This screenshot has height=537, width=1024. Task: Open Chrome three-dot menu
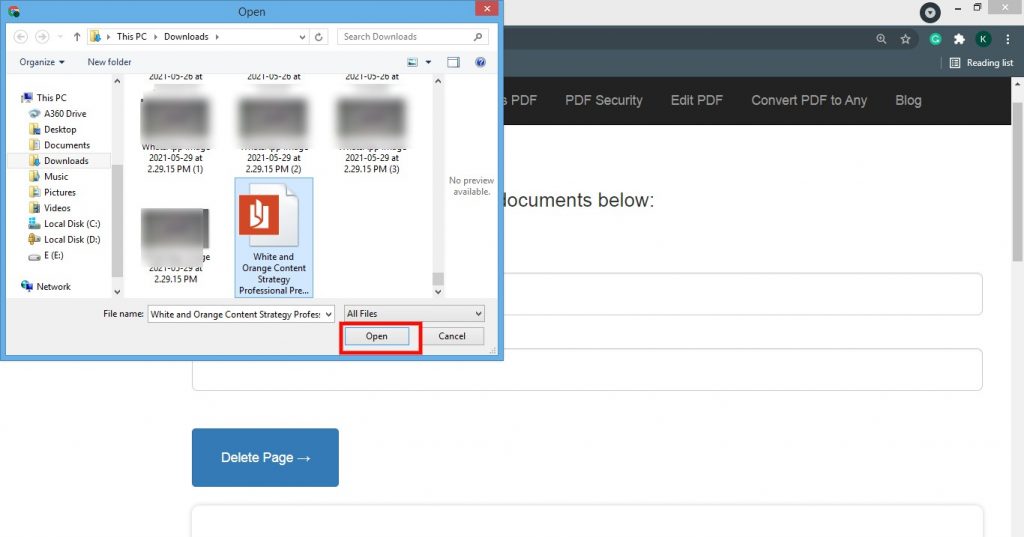pos(1008,39)
